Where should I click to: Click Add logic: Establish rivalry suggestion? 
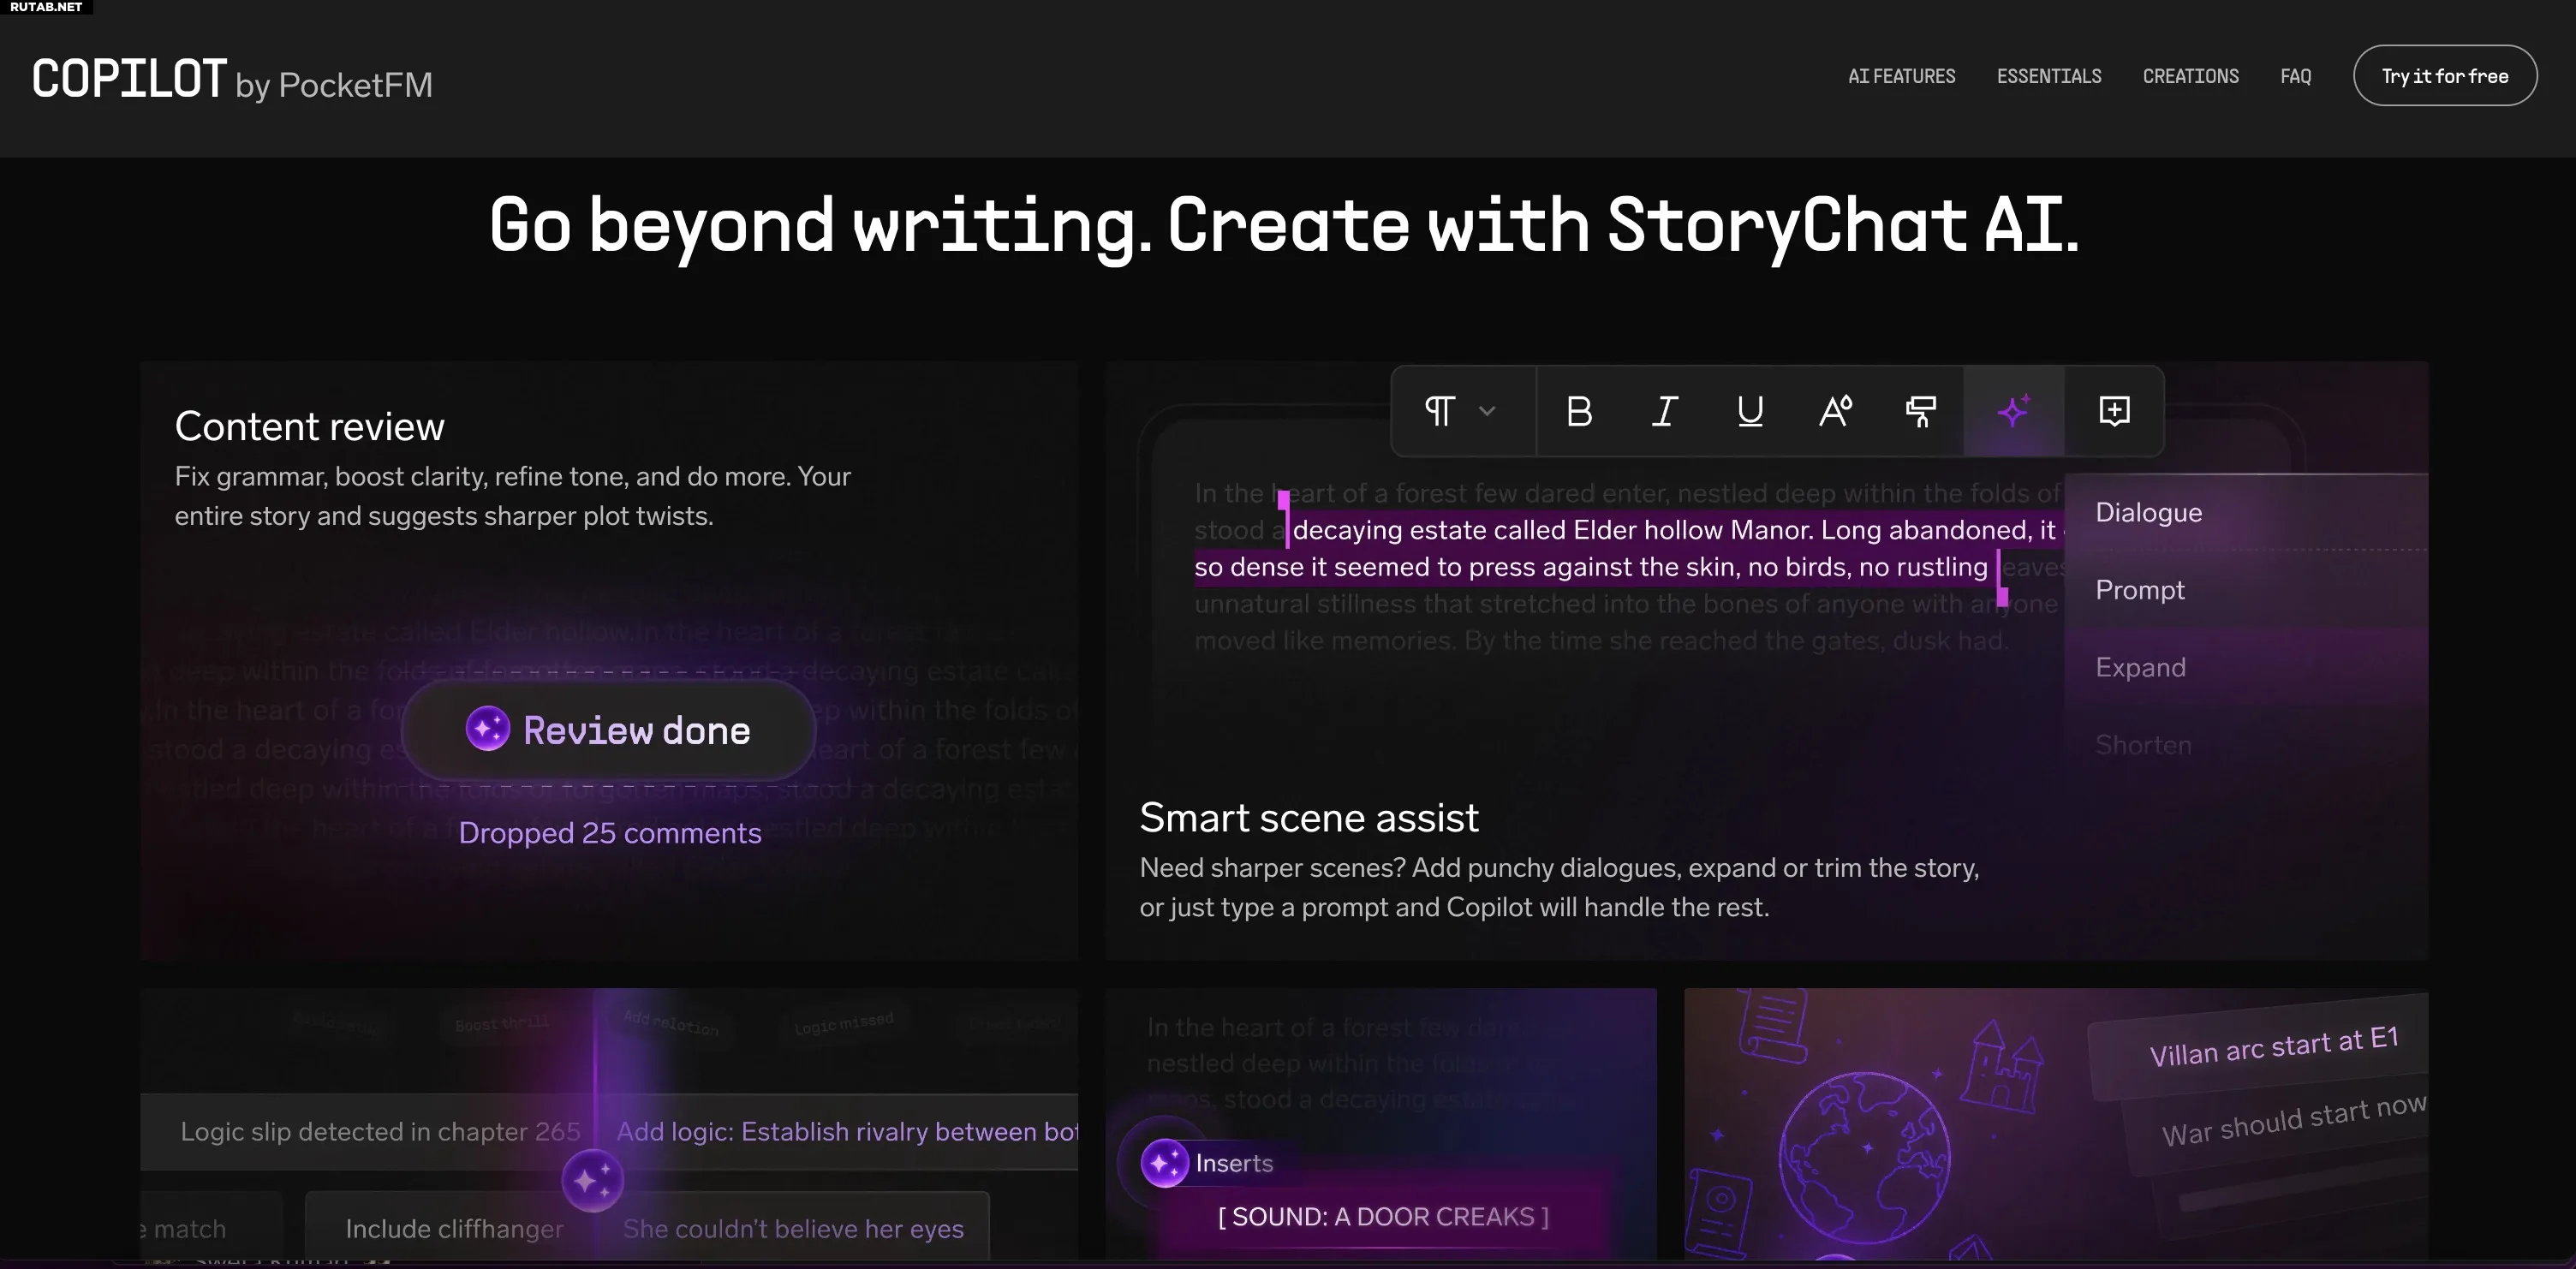pyautogui.click(x=847, y=1131)
